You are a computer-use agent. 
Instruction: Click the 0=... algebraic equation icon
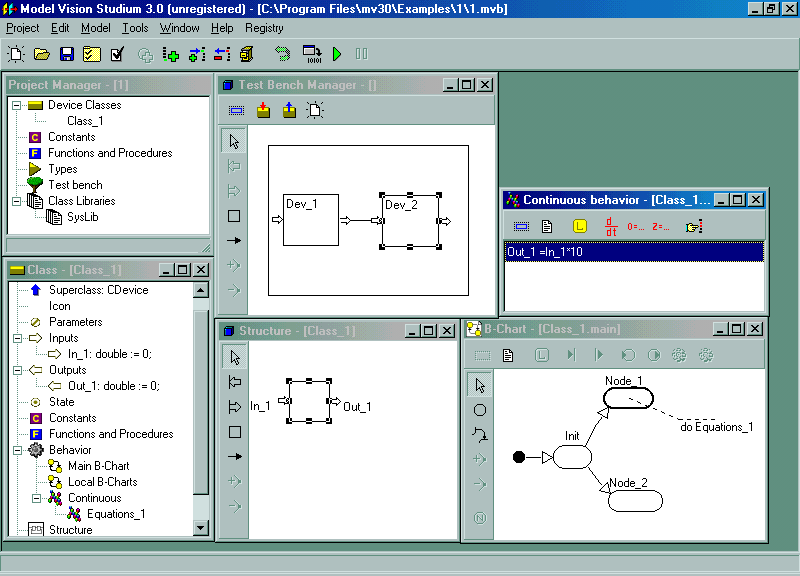click(635, 227)
